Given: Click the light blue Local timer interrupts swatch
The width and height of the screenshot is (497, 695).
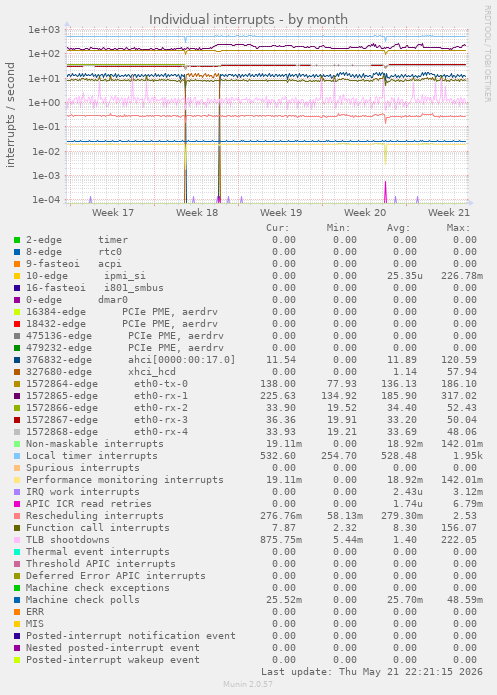Looking at the screenshot, I should 17,456.
